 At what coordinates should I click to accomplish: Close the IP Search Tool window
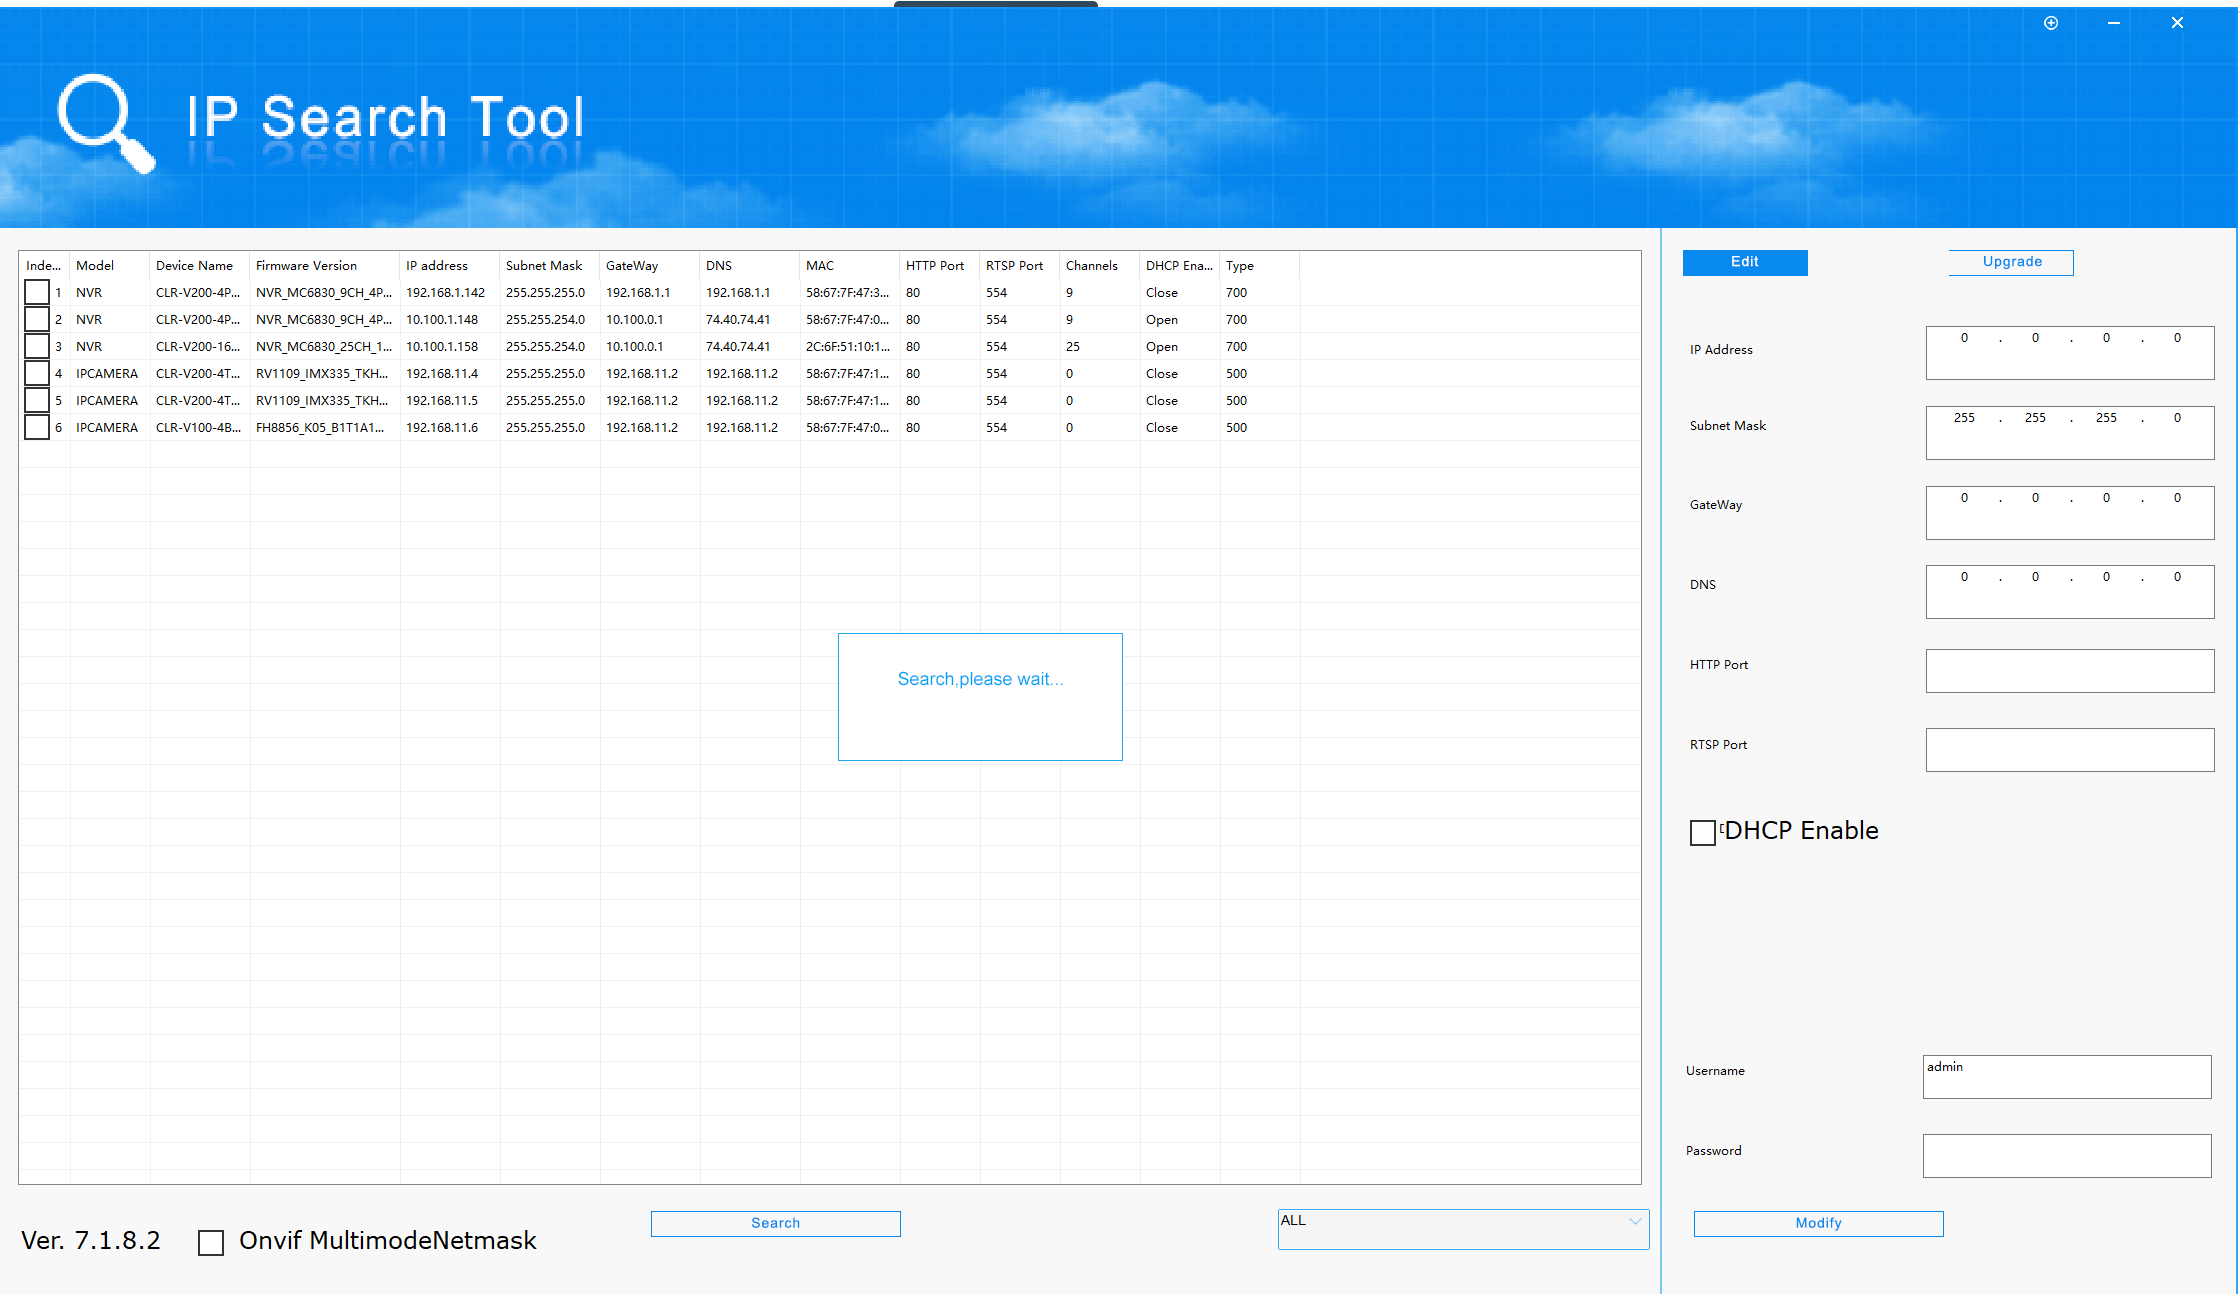point(2177,23)
